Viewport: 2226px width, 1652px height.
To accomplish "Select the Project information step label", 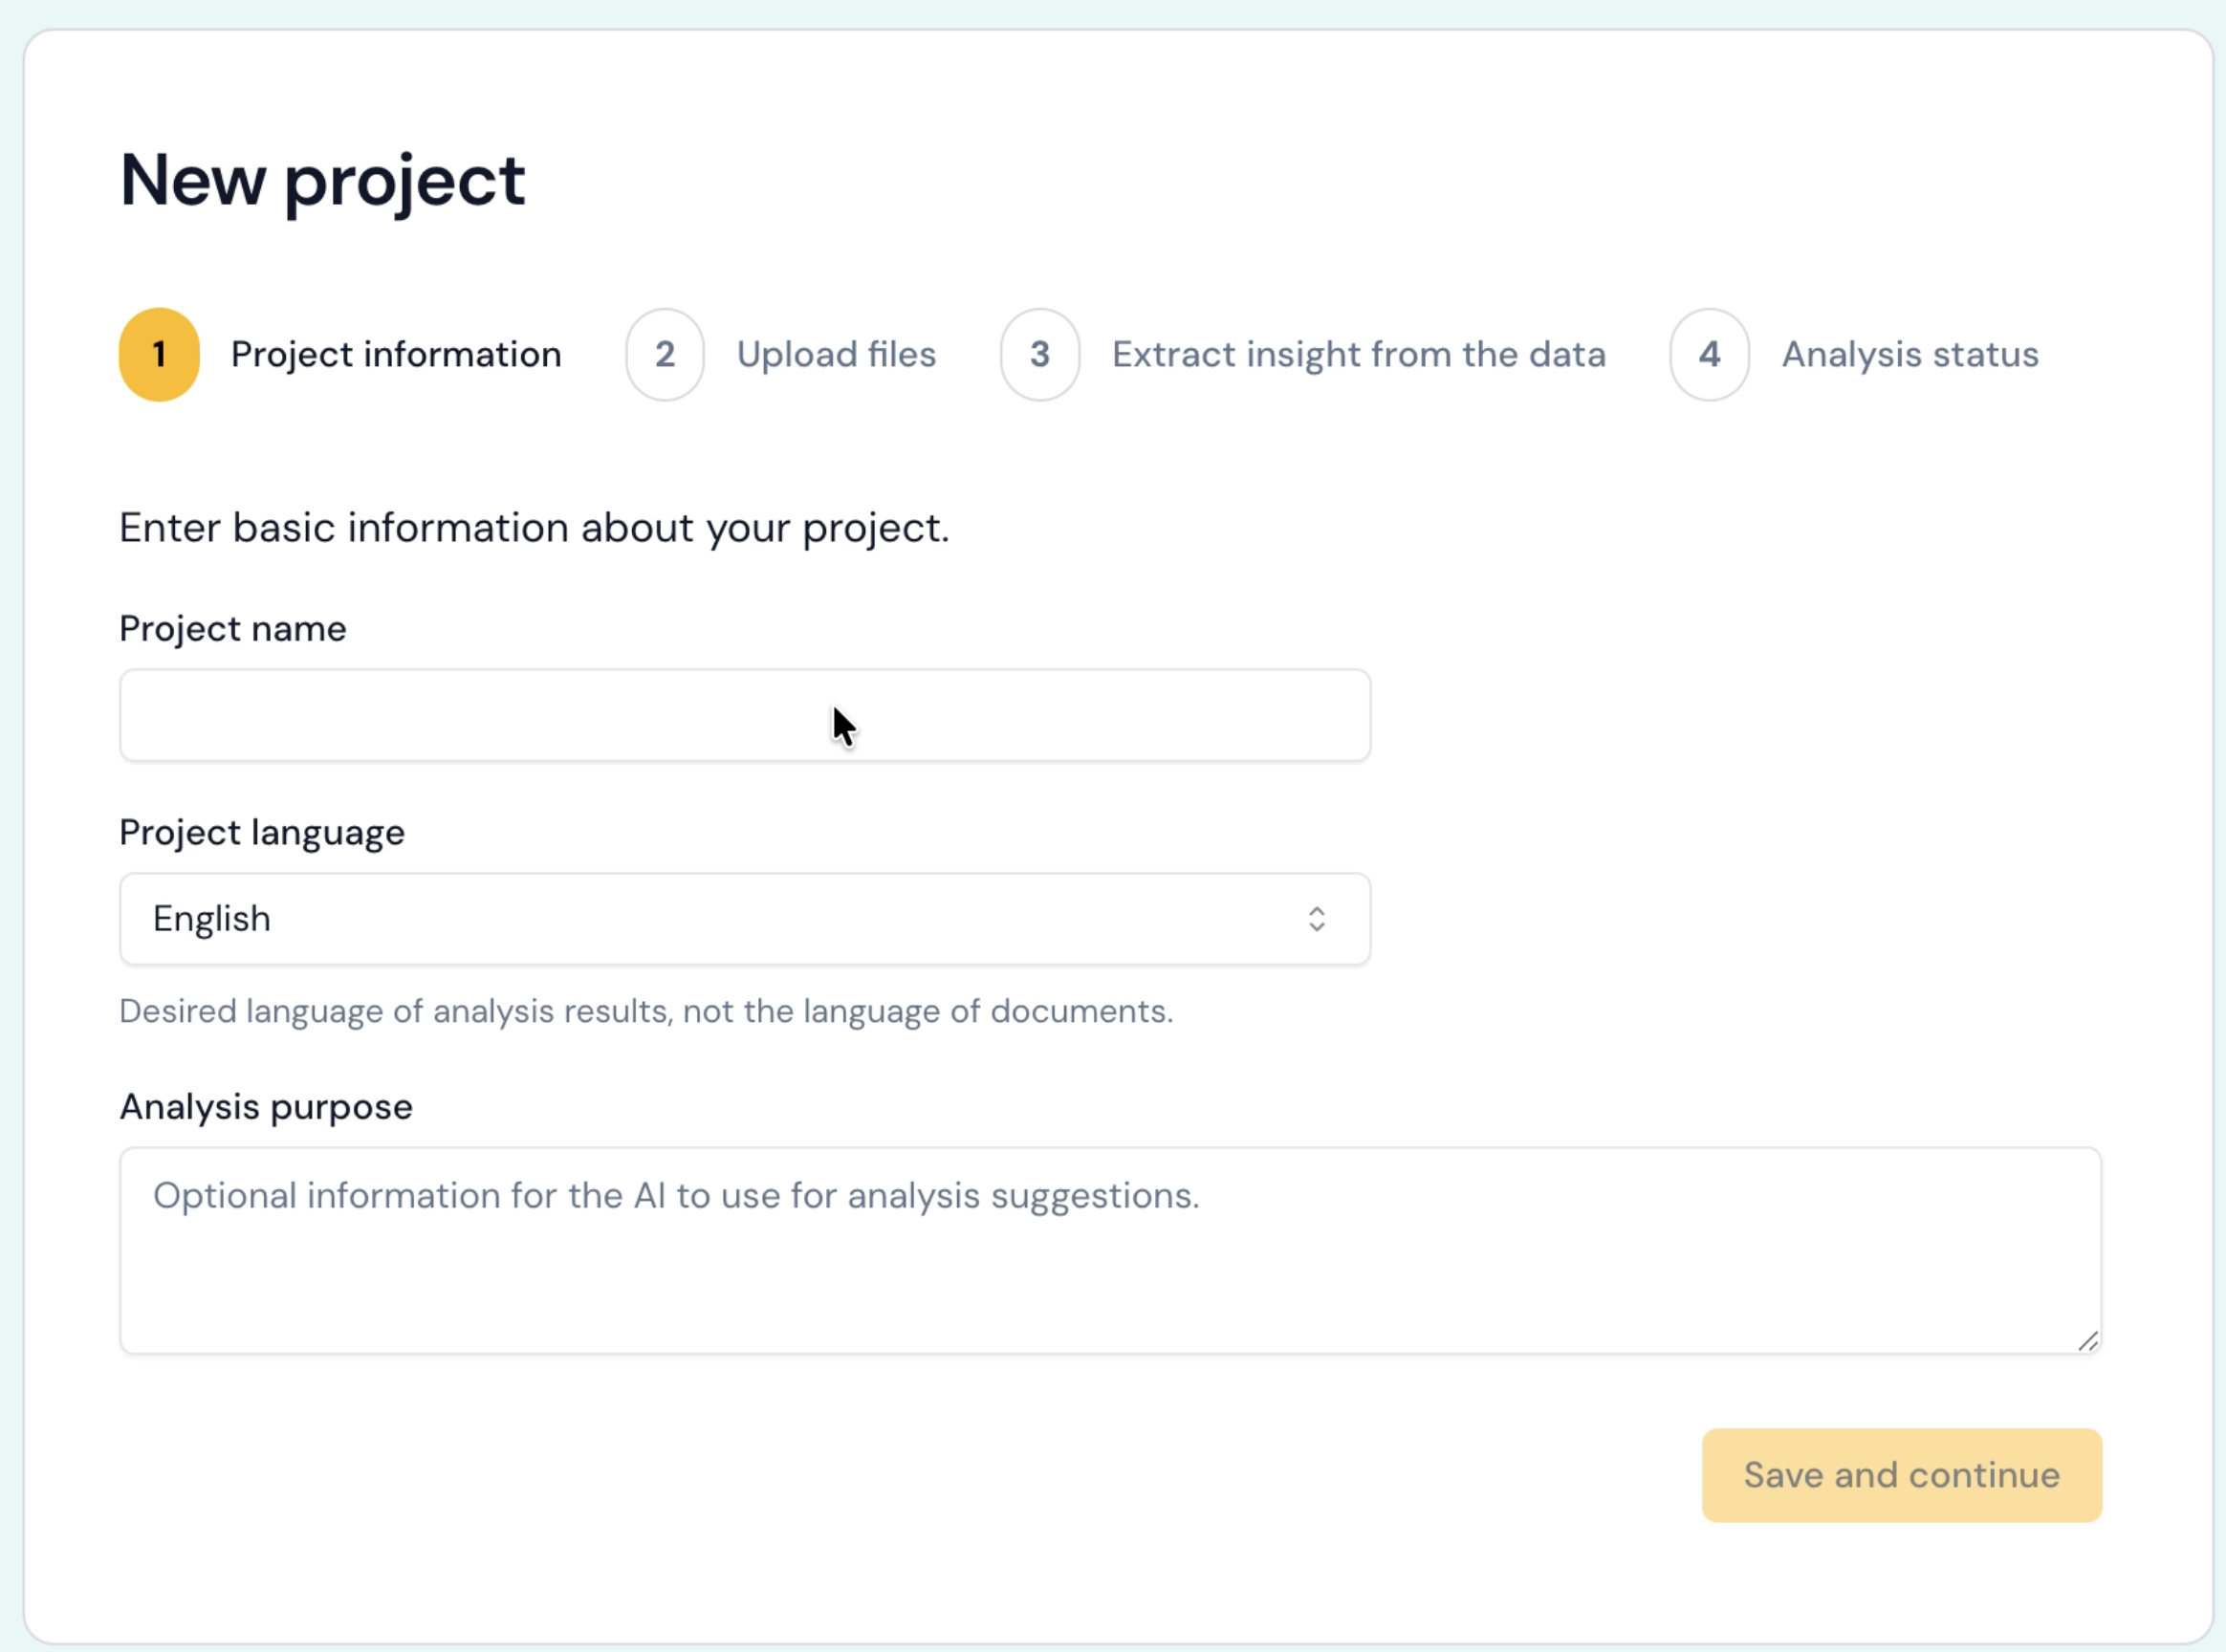I will (396, 354).
